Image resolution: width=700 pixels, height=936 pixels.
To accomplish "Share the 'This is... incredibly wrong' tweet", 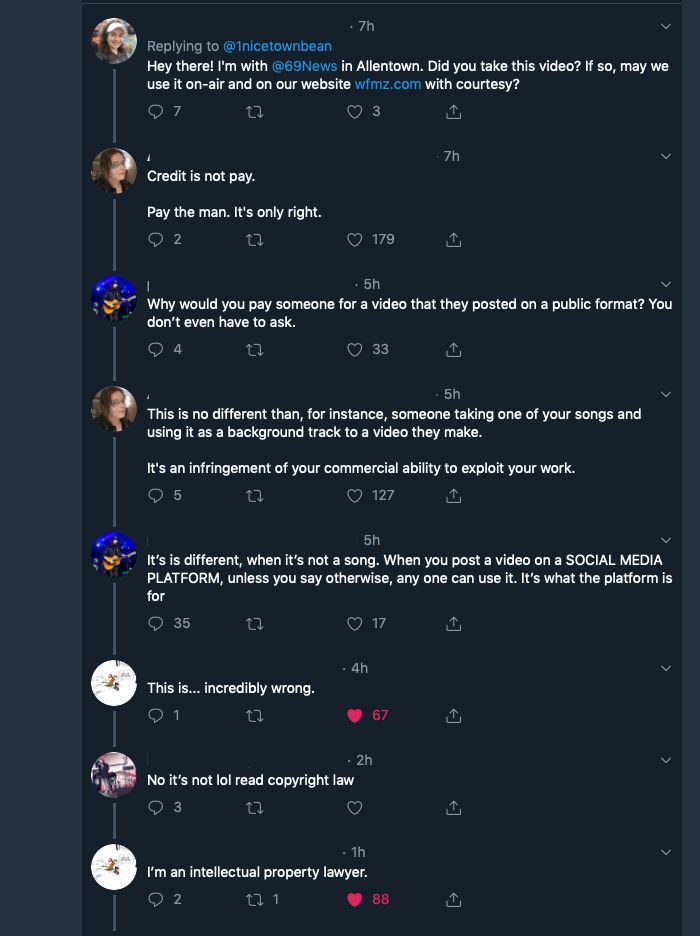I will pos(454,716).
